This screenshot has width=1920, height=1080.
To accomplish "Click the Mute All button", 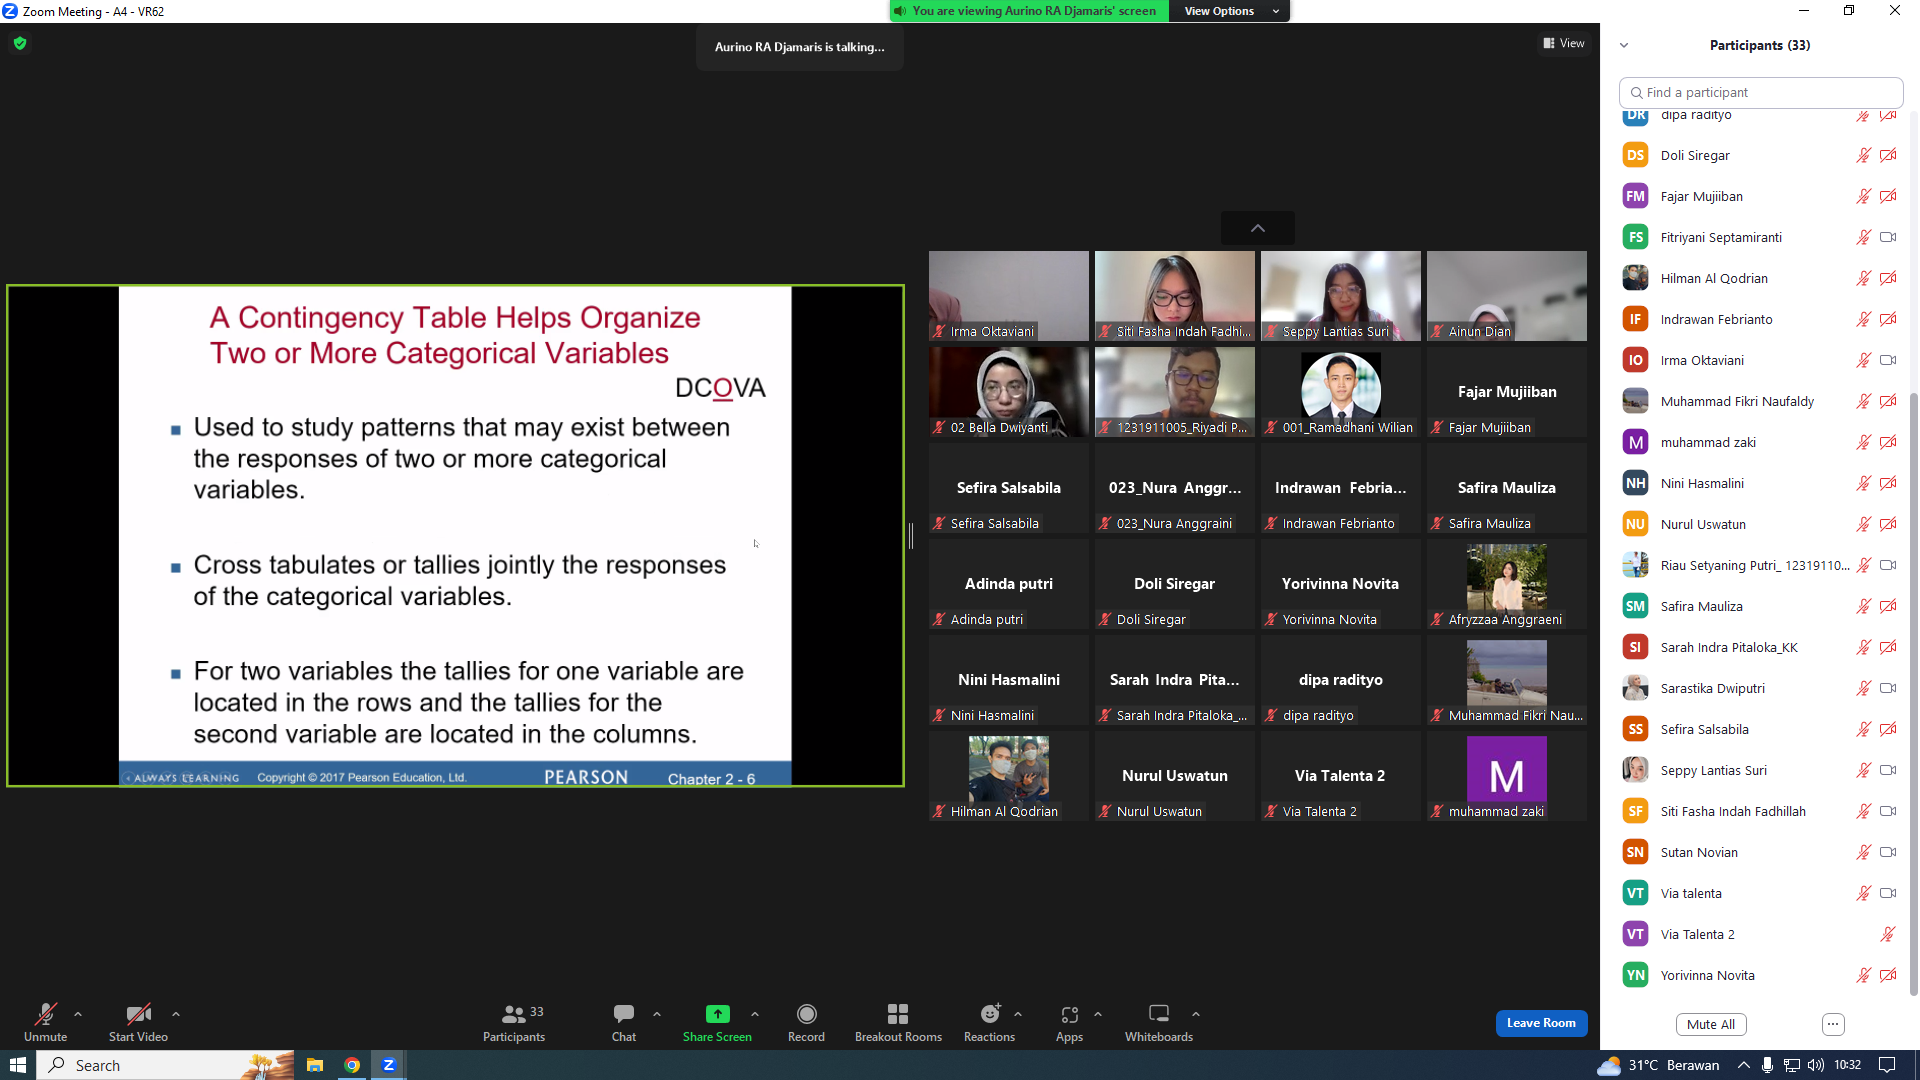I will tap(1711, 1024).
